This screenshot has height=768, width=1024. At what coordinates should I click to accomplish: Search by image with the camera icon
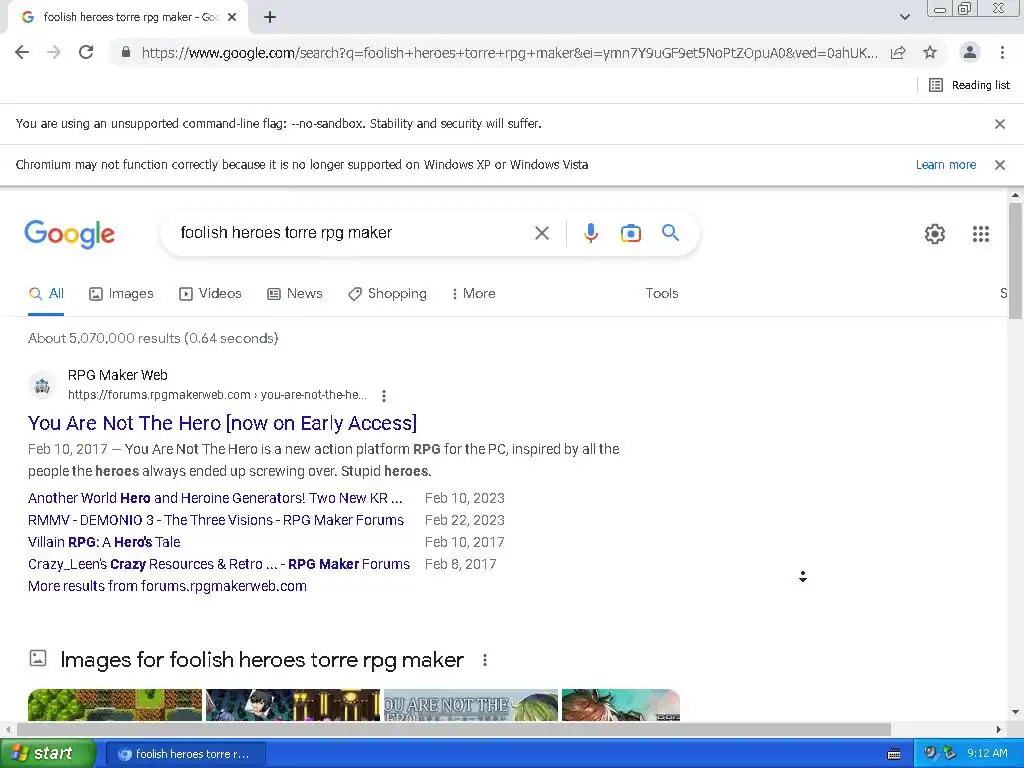630,233
